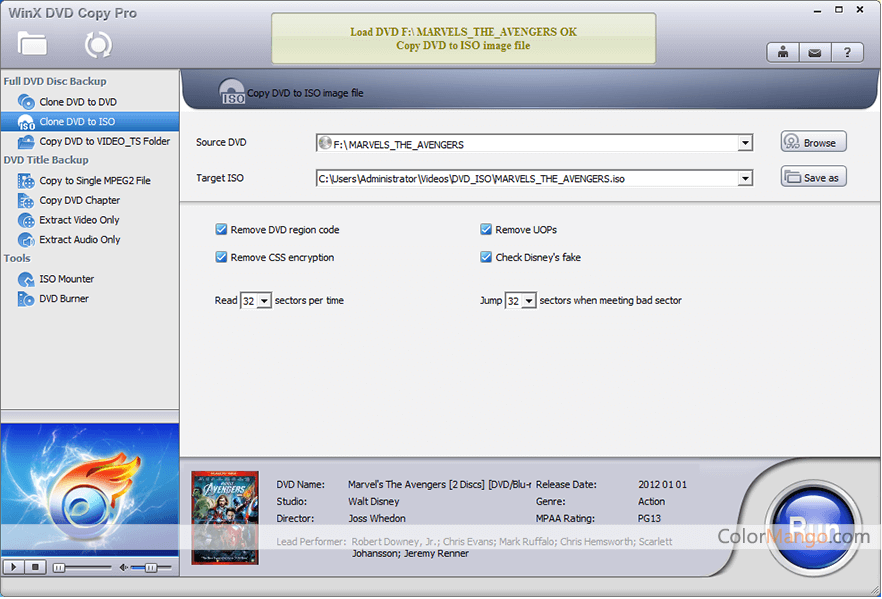
Task: Click the circular refresh icon in header
Action: [x=98, y=44]
